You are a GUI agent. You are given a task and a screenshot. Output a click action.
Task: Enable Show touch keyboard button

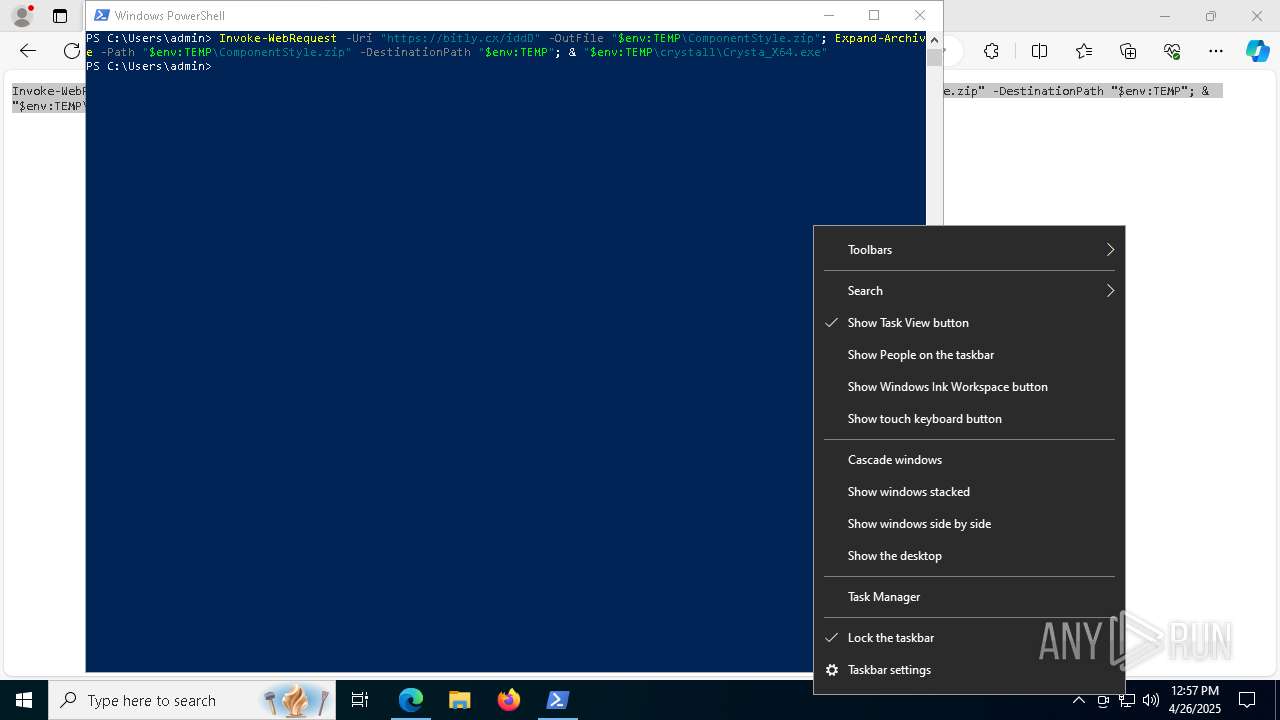click(969, 419)
